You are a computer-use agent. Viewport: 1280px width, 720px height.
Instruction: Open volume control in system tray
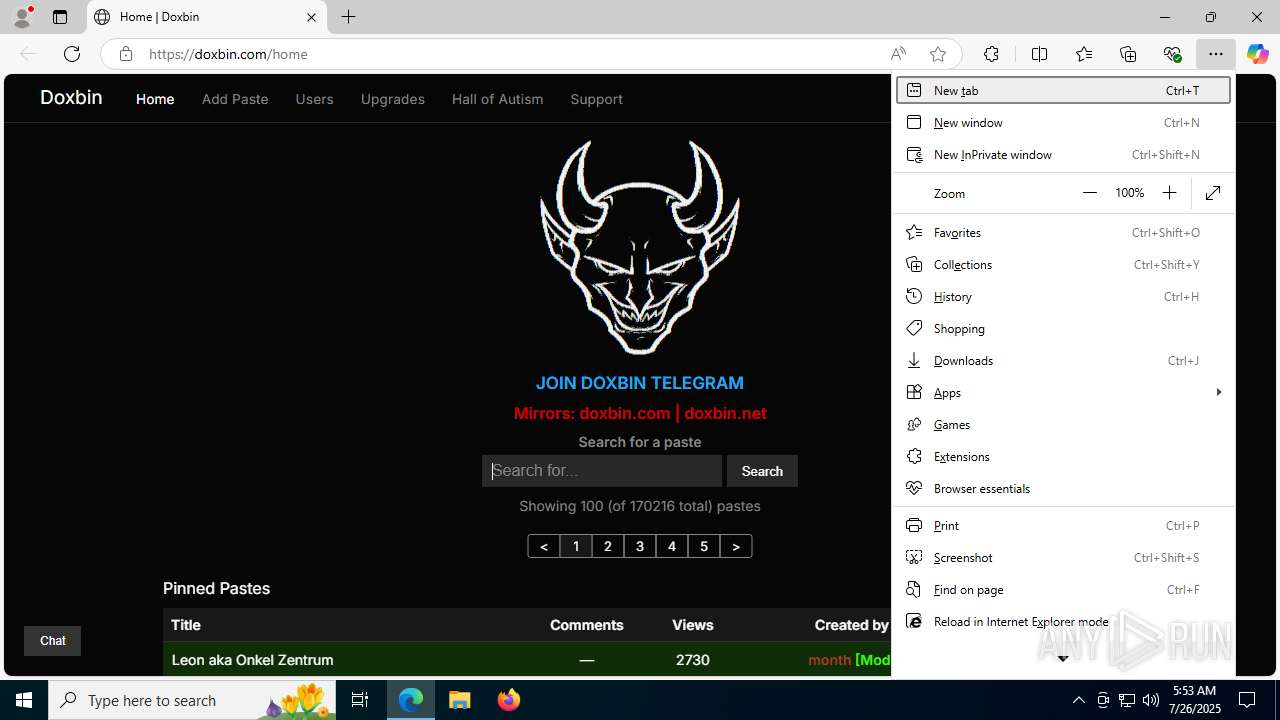click(1150, 700)
